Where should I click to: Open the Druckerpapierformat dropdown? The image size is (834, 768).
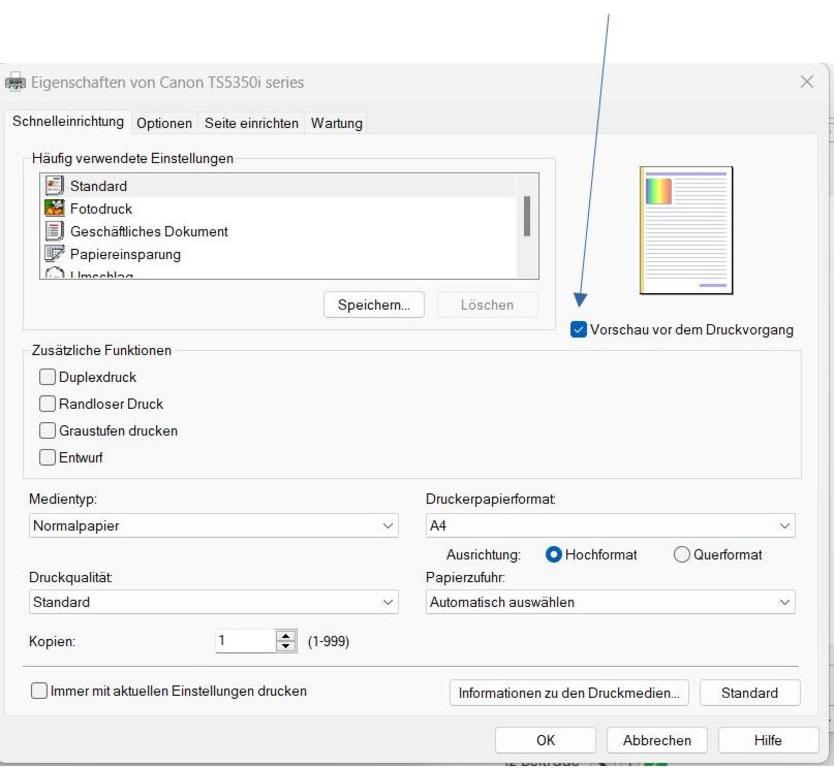coord(611,525)
